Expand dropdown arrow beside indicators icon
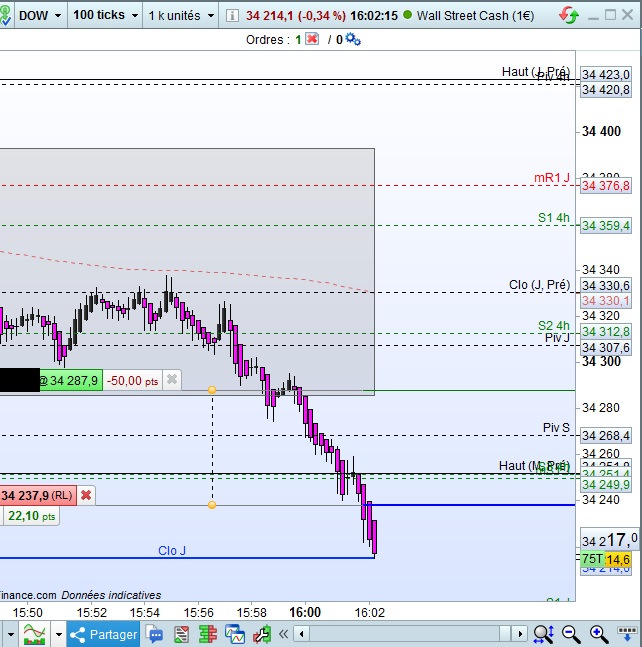The height and width of the screenshot is (647, 642). point(59,634)
